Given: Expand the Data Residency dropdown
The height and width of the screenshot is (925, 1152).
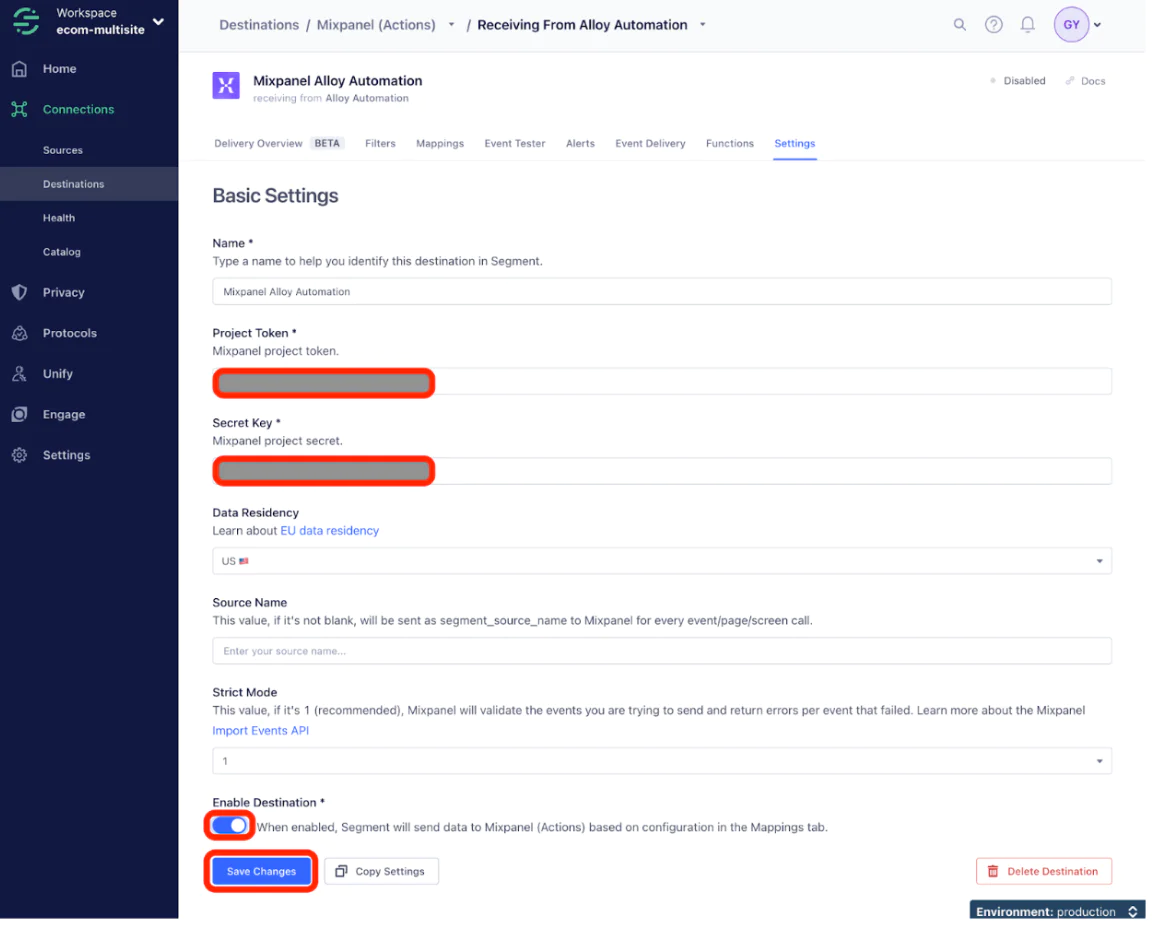Looking at the screenshot, I should 661,561.
